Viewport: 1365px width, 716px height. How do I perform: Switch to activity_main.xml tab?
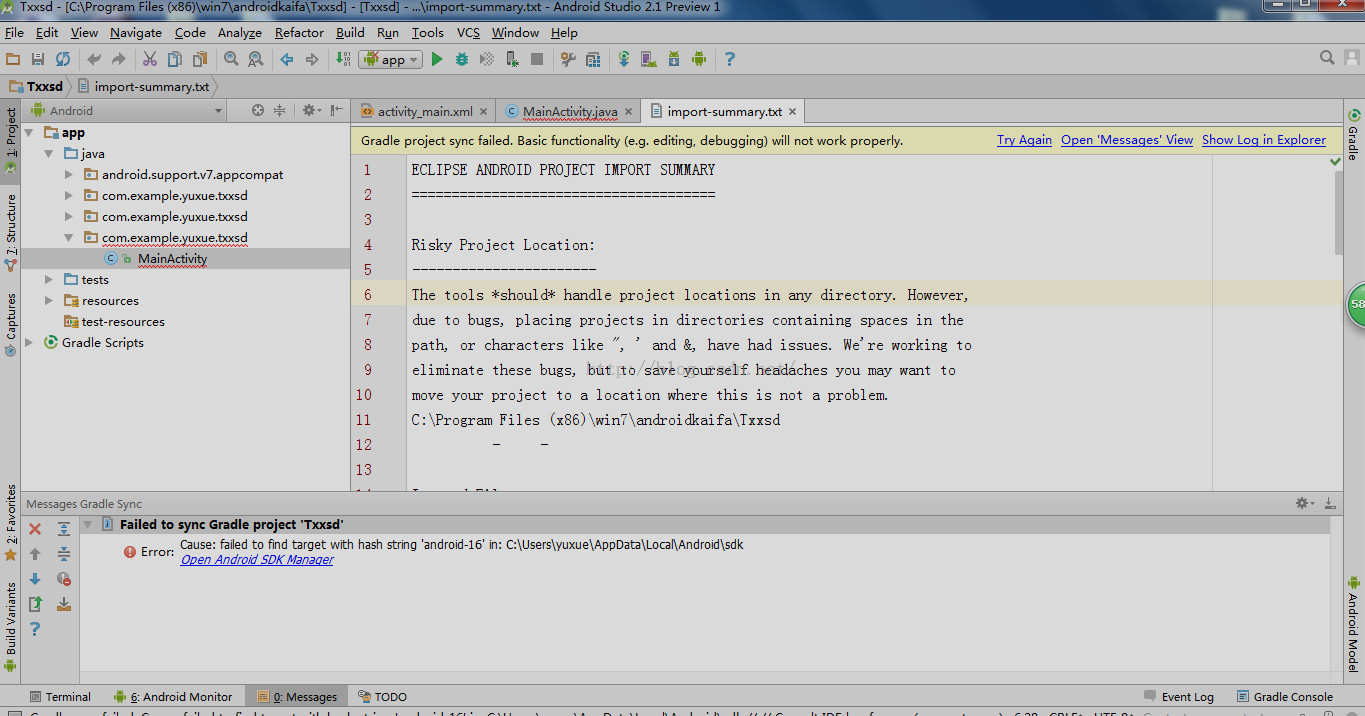tap(424, 111)
